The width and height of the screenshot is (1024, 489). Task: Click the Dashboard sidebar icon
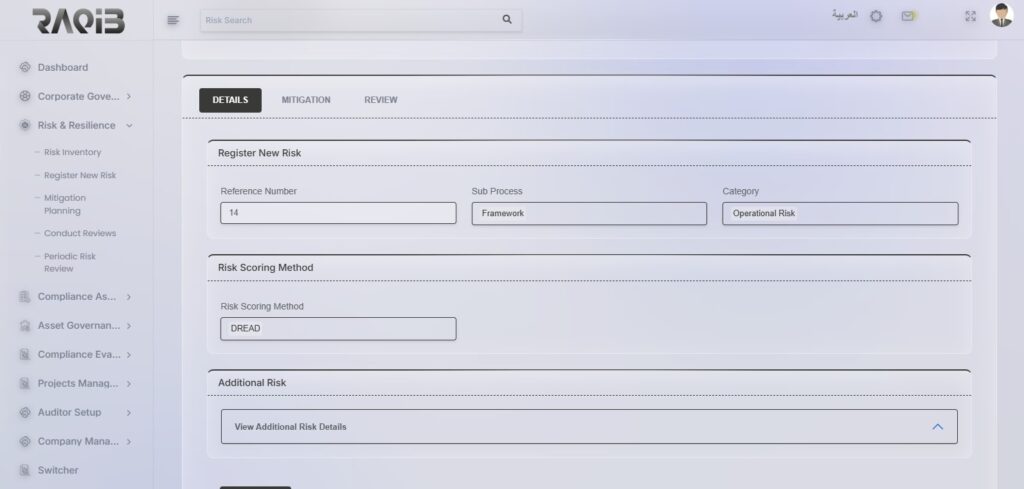25,67
